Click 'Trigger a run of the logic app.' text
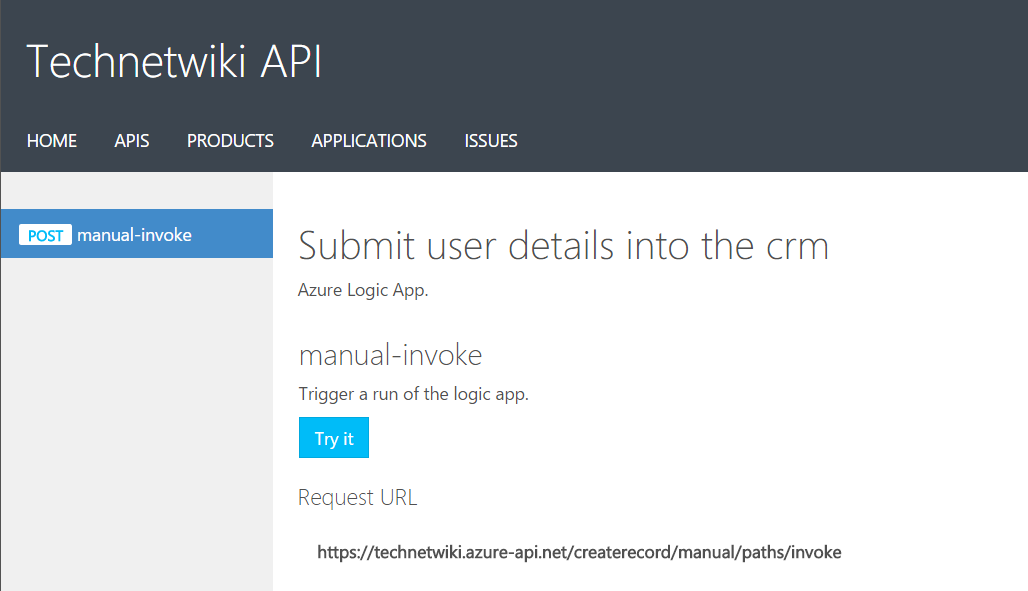Viewport: 1028px width, 591px height. click(x=414, y=394)
